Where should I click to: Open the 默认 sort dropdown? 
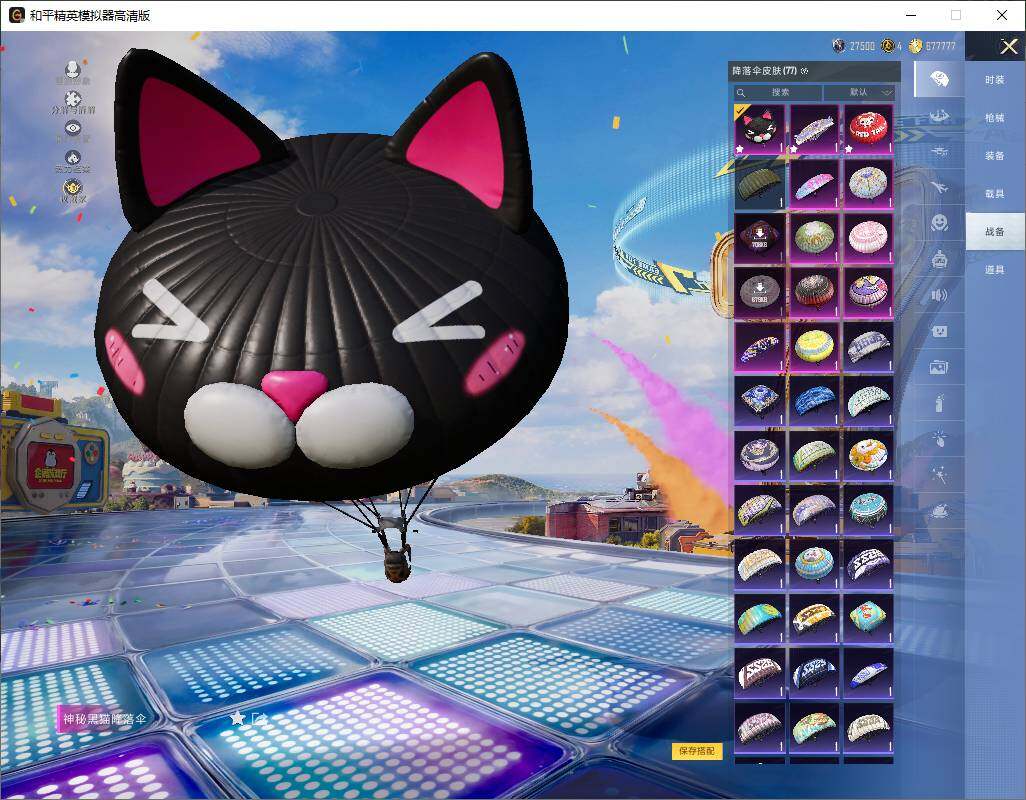[x=860, y=92]
